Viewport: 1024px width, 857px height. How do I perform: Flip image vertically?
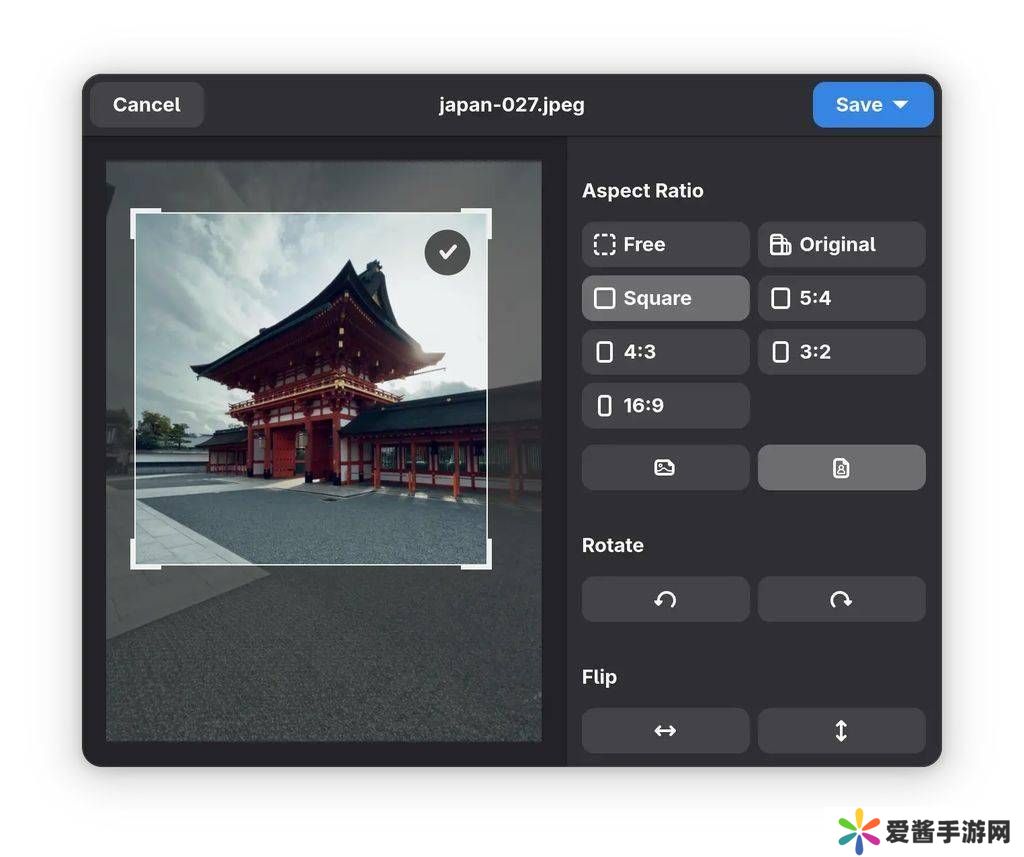pos(841,731)
